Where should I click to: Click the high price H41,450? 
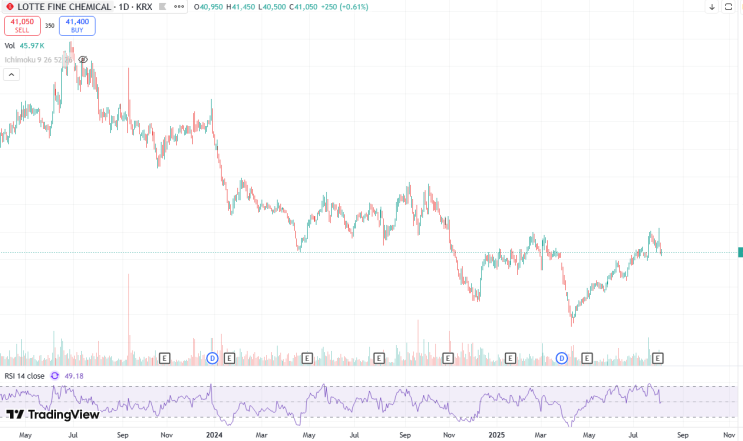[x=241, y=7]
